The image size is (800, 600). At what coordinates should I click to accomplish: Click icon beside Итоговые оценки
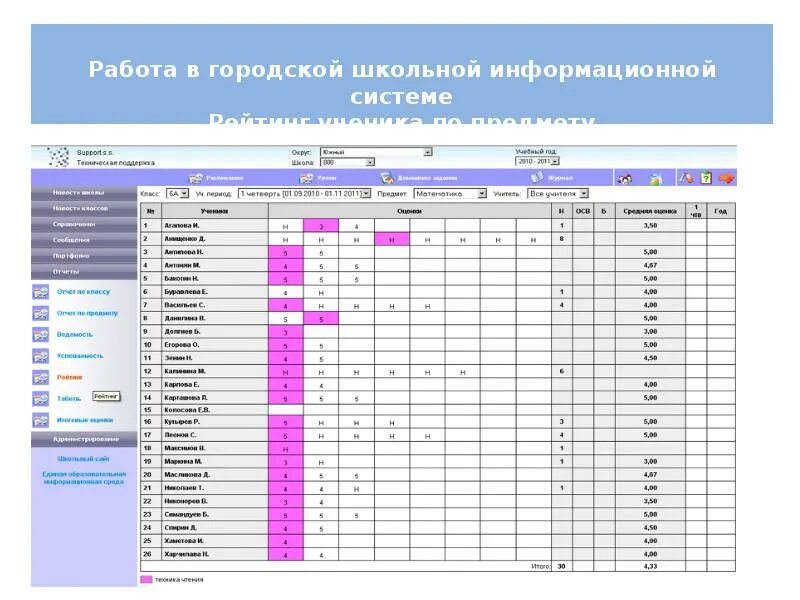(x=40, y=420)
